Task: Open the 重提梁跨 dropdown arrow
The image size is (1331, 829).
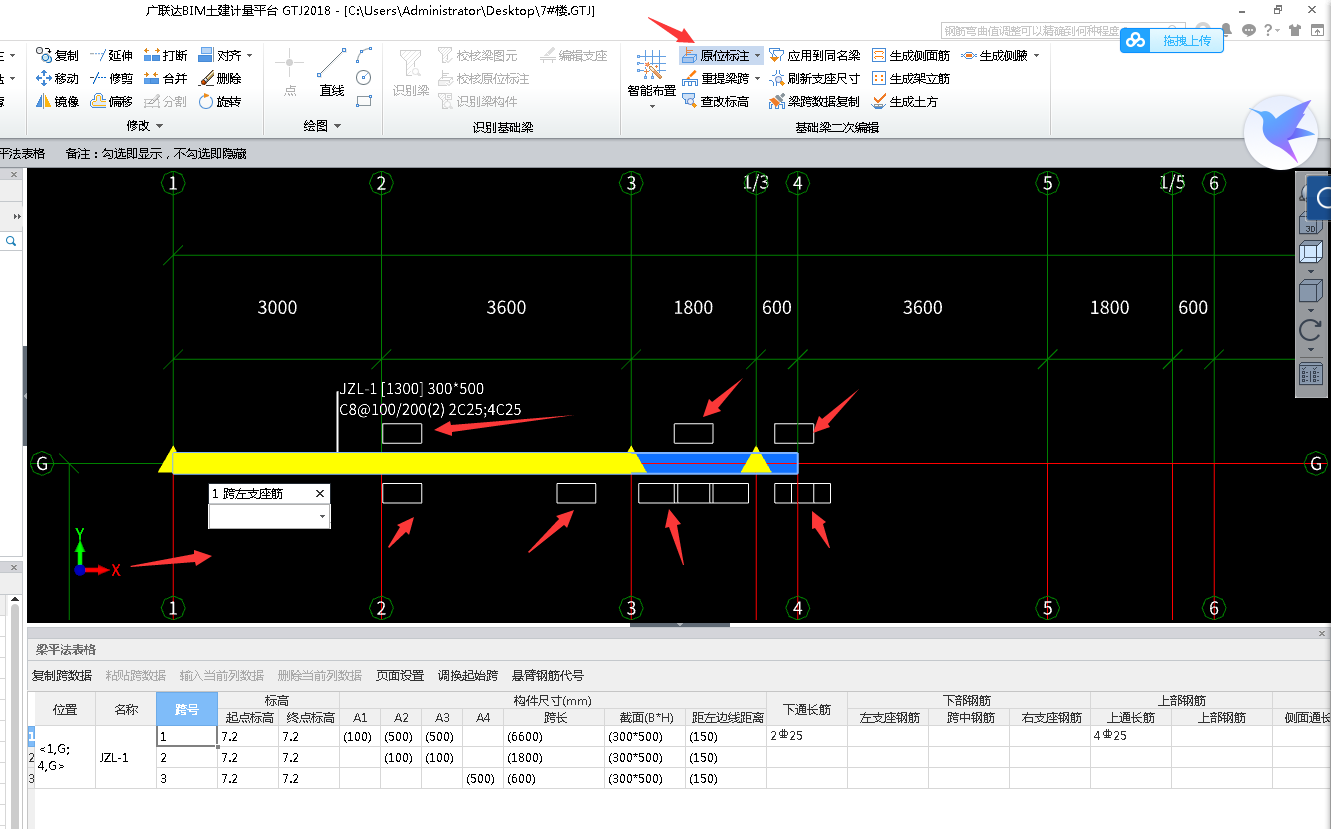Action: click(x=757, y=79)
